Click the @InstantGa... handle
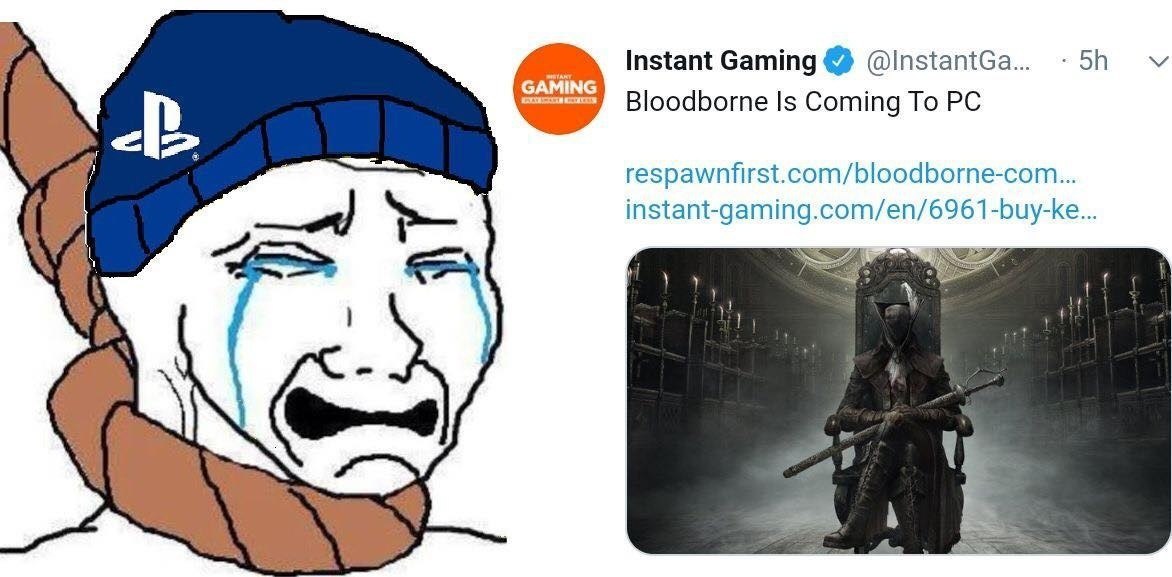Viewport: 1172px width, 577px height. 948,61
